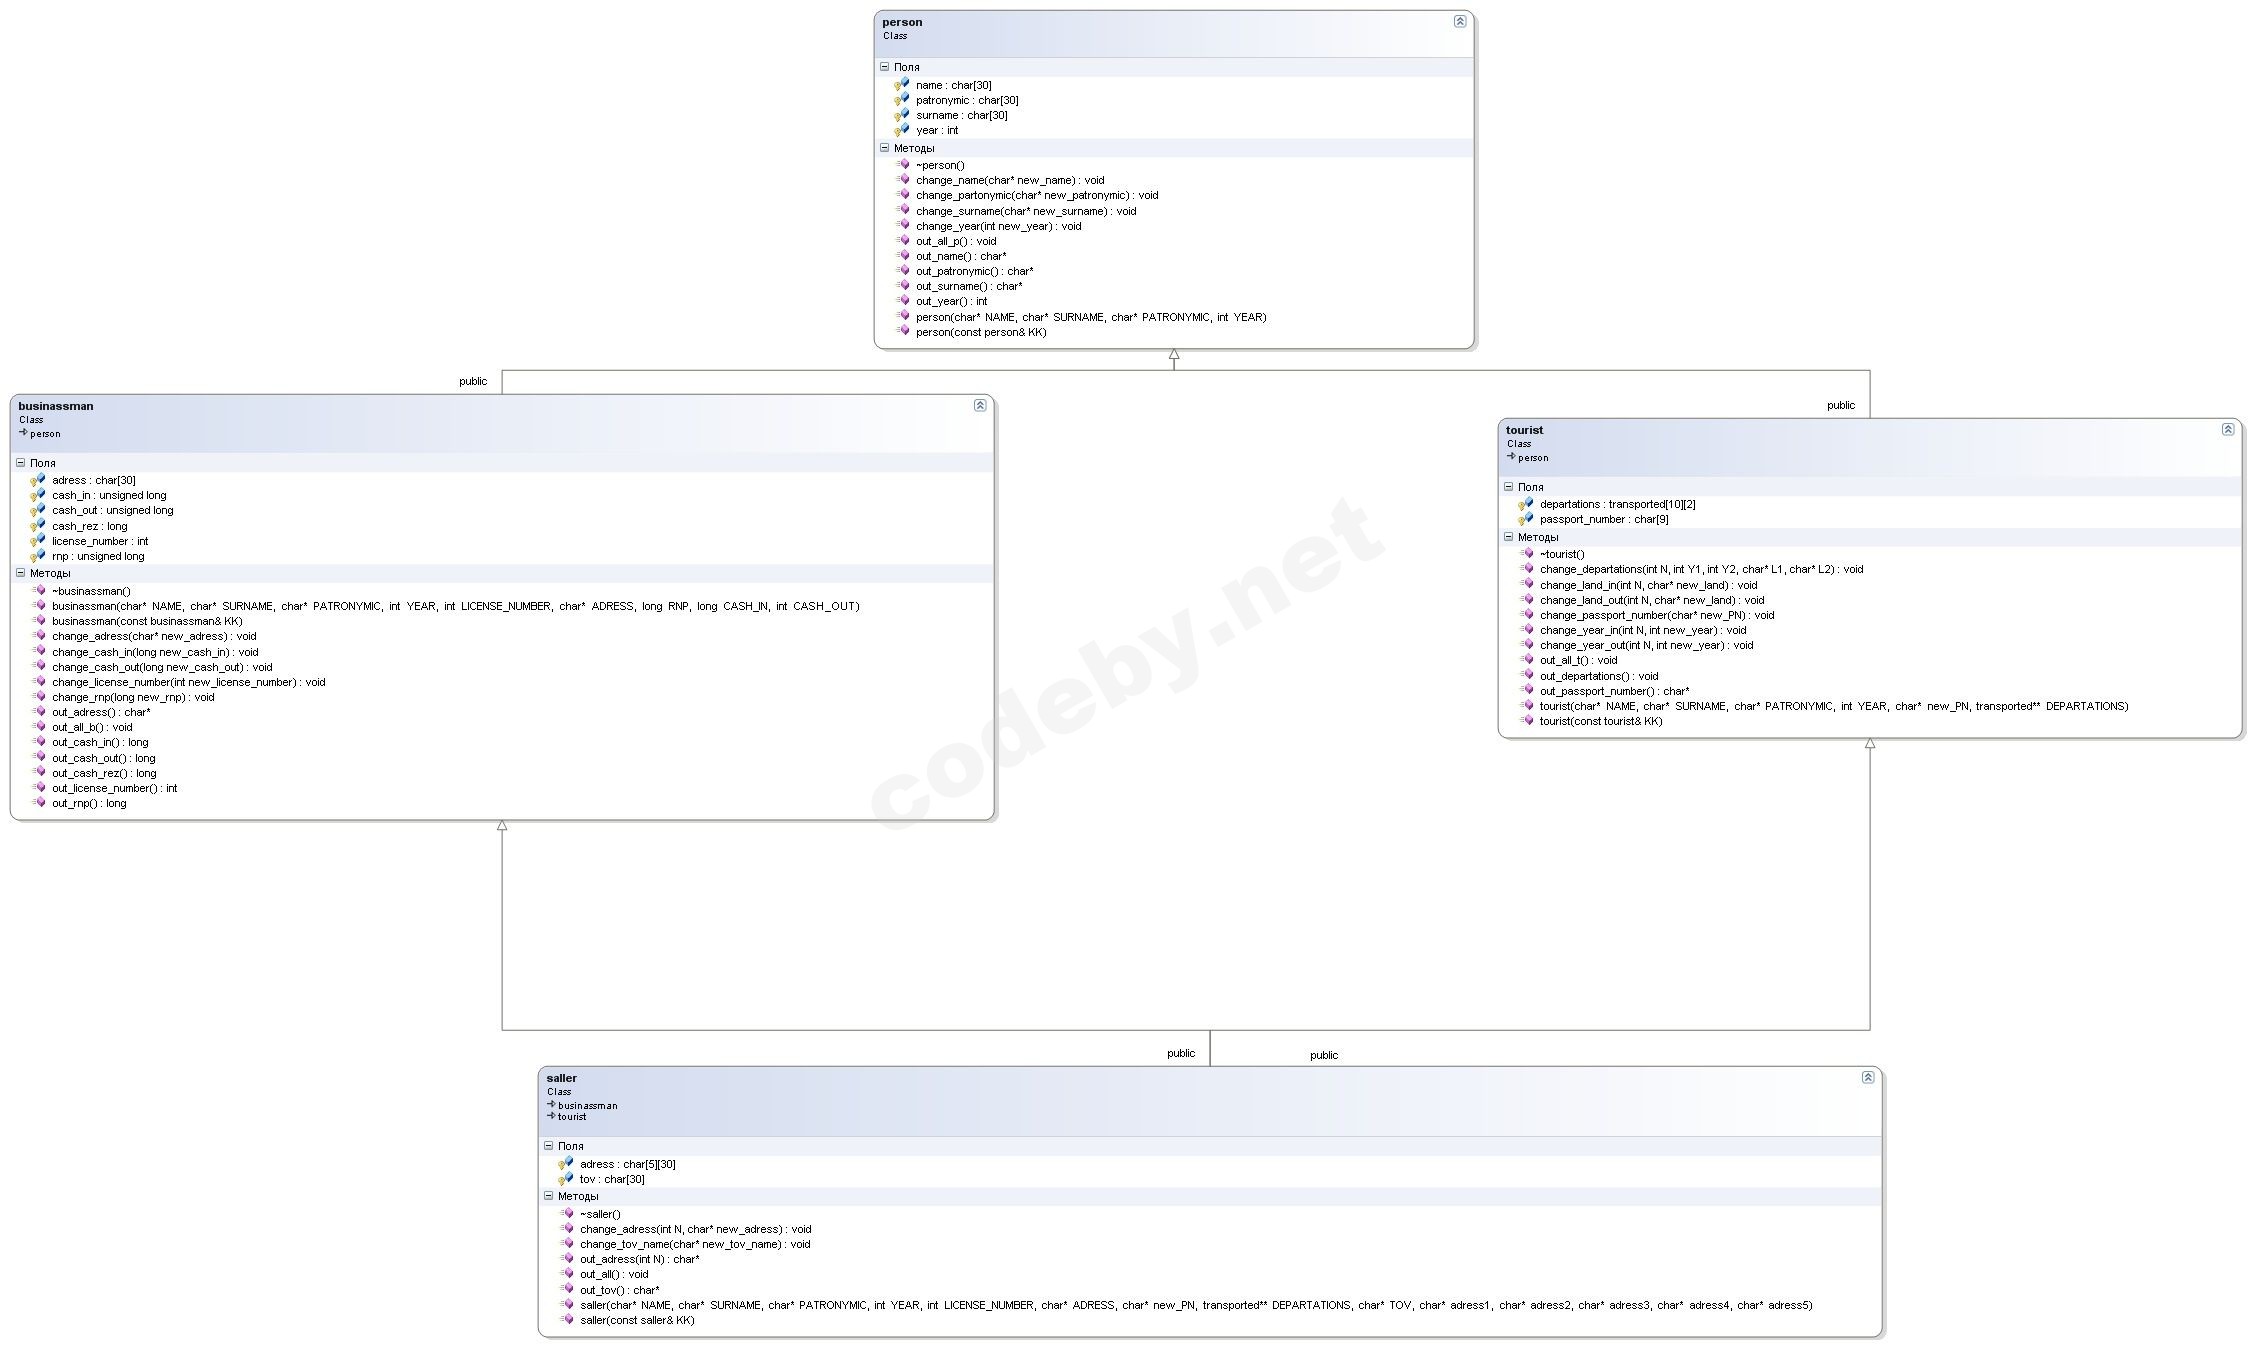Select the businassman class title

pos(56,406)
